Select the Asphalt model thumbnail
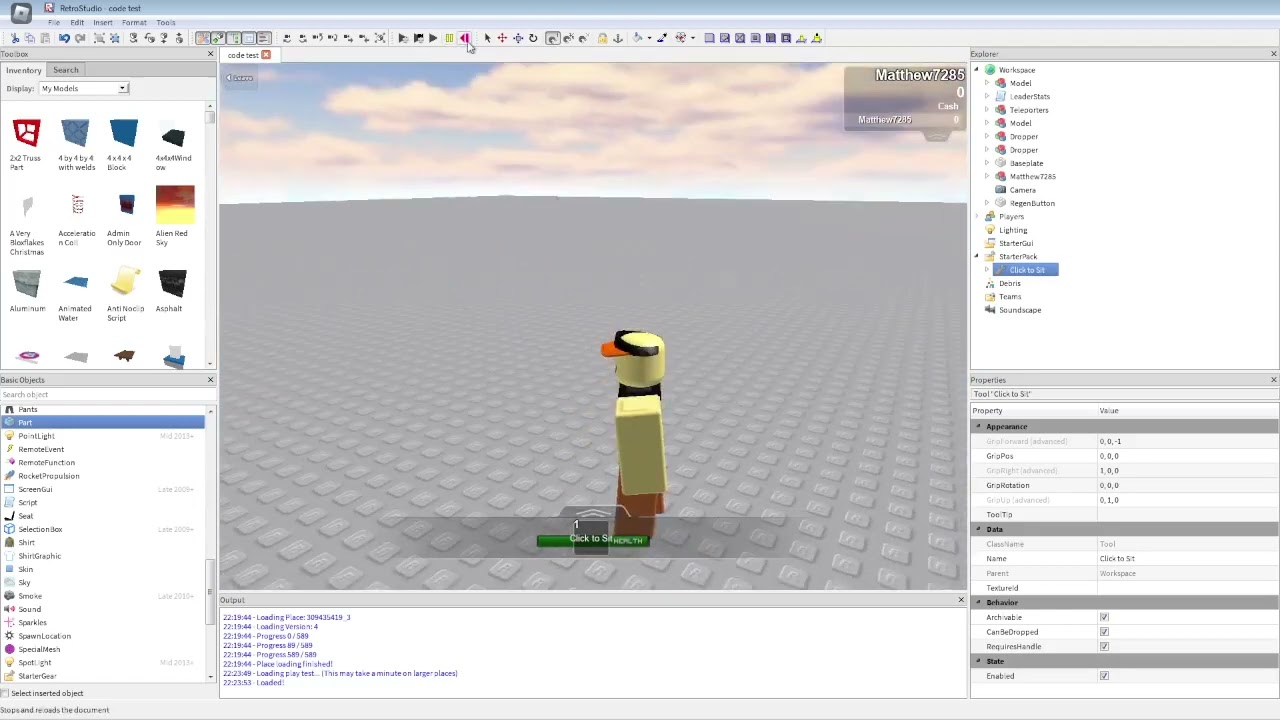The height and width of the screenshot is (720, 1280). pos(172,284)
